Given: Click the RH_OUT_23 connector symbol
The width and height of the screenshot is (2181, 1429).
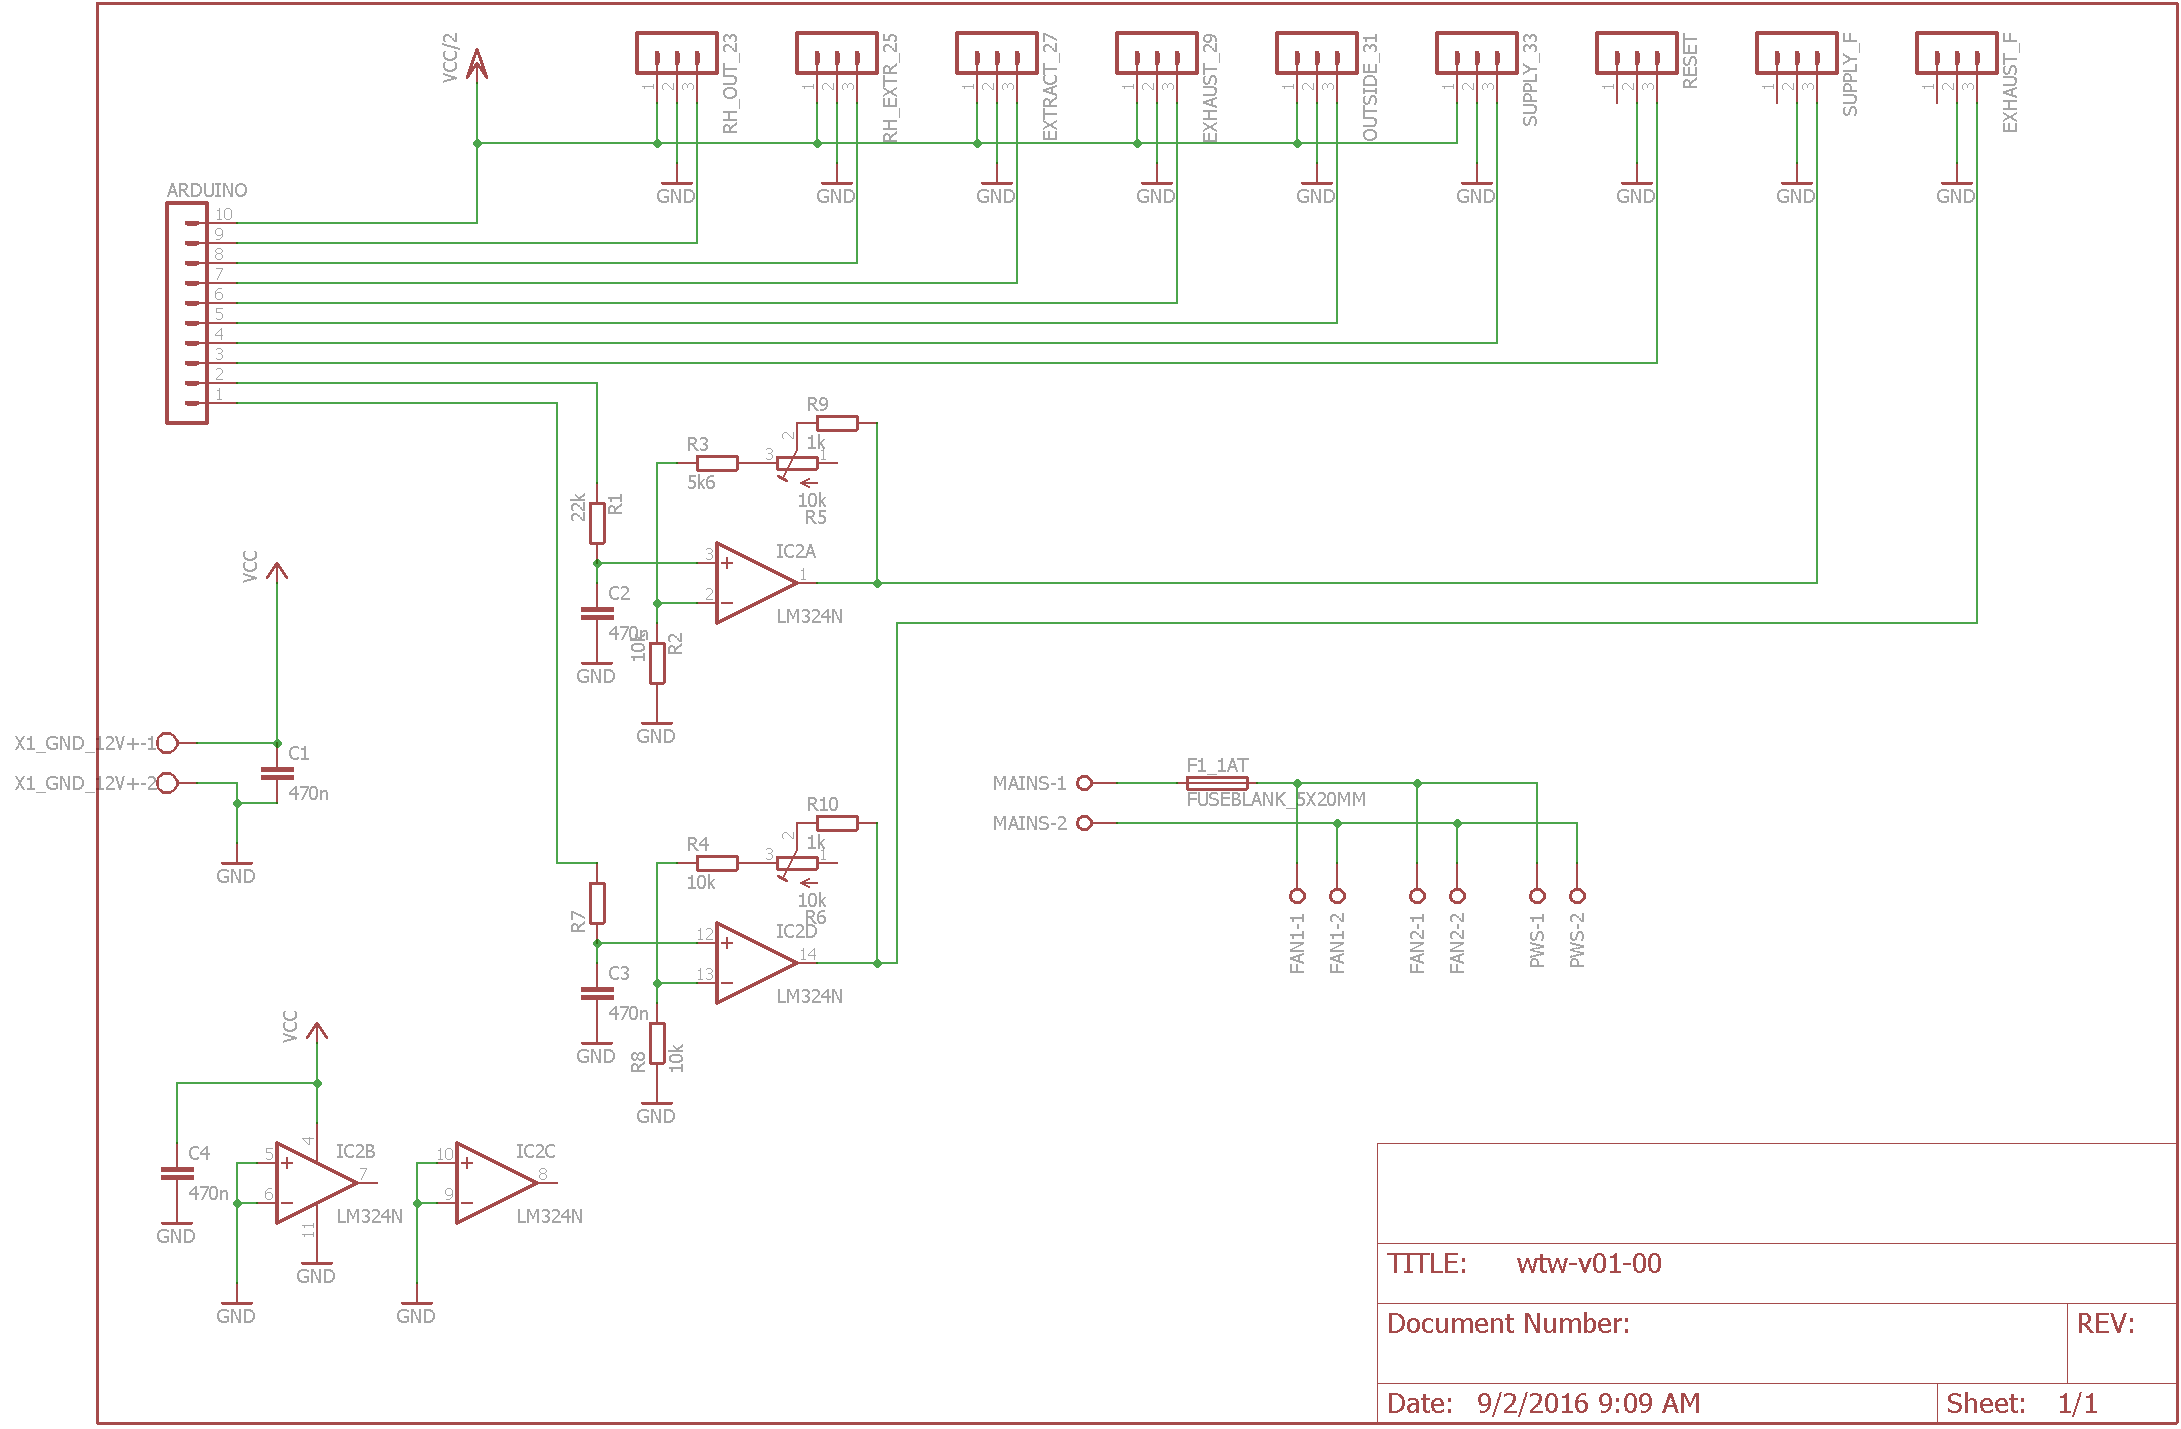Looking at the screenshot, I should pyautogui.click(x=677, y=54).
